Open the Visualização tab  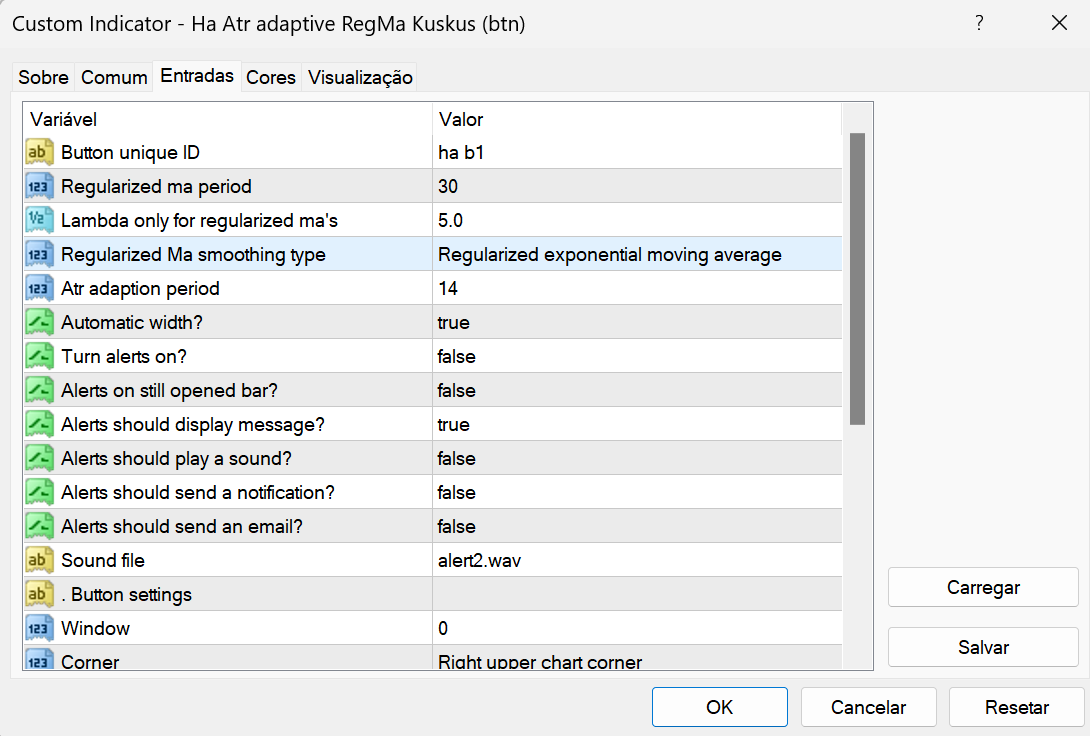point(360,77)
